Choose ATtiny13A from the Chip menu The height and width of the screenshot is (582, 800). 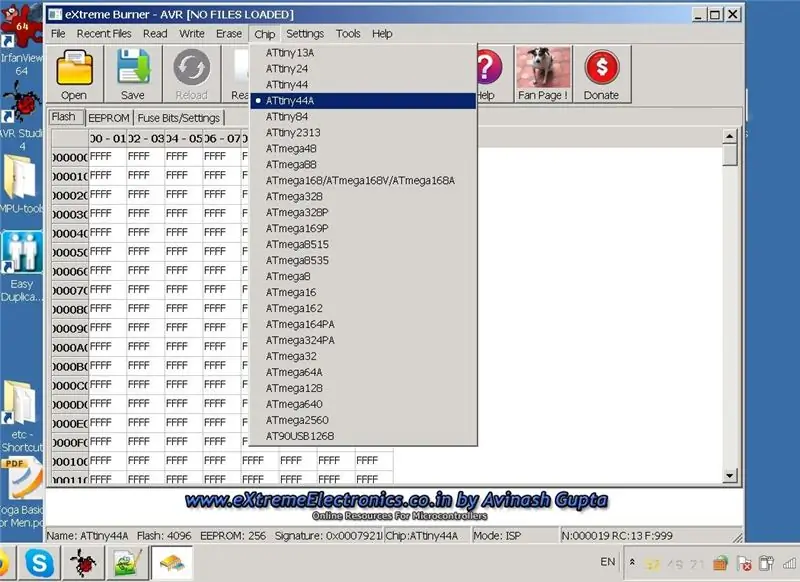point(363,53)
